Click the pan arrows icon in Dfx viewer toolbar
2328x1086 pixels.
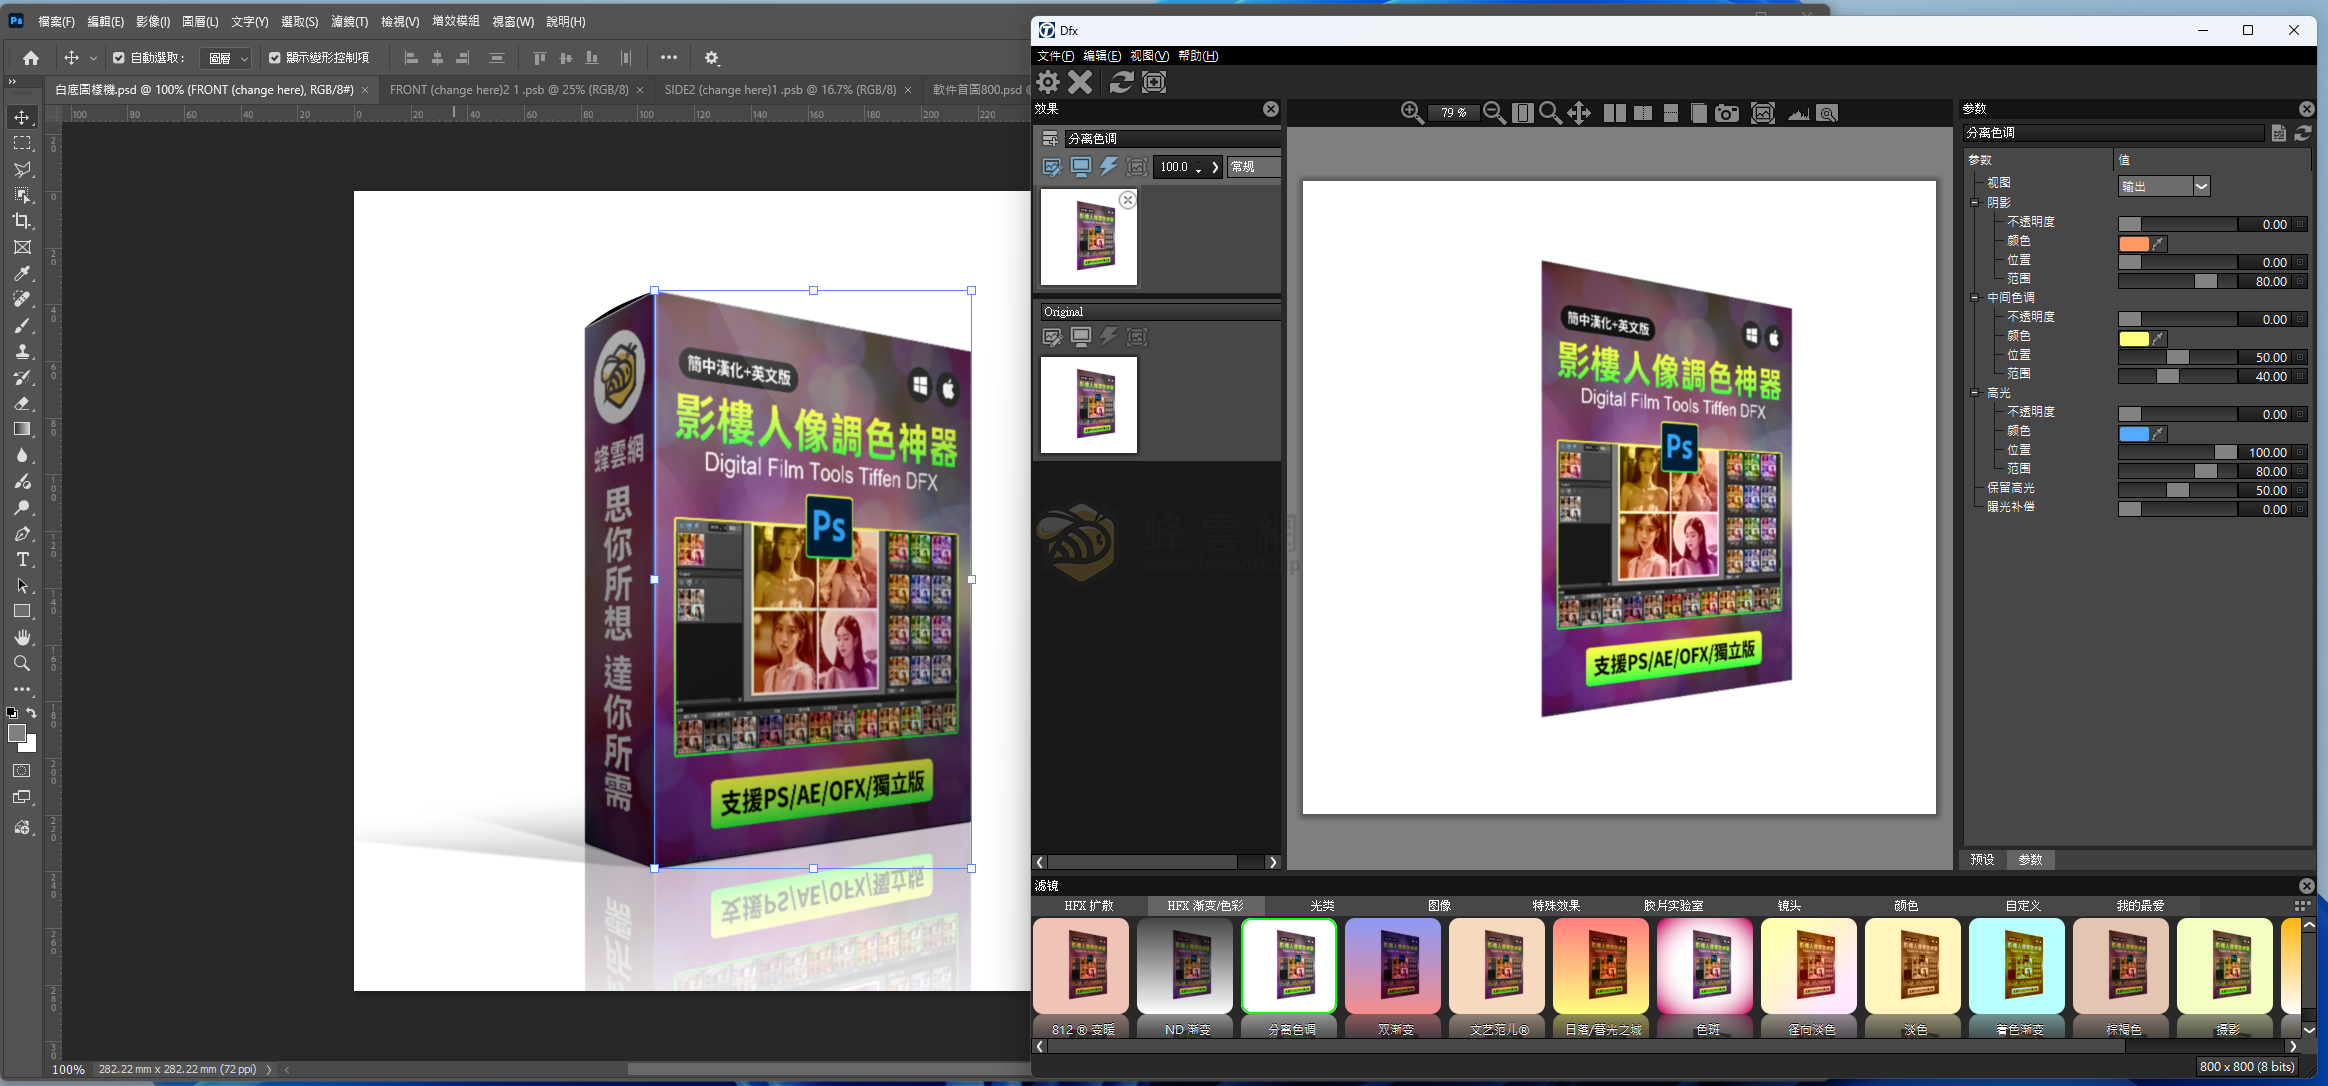click(x=1579, y=113)
